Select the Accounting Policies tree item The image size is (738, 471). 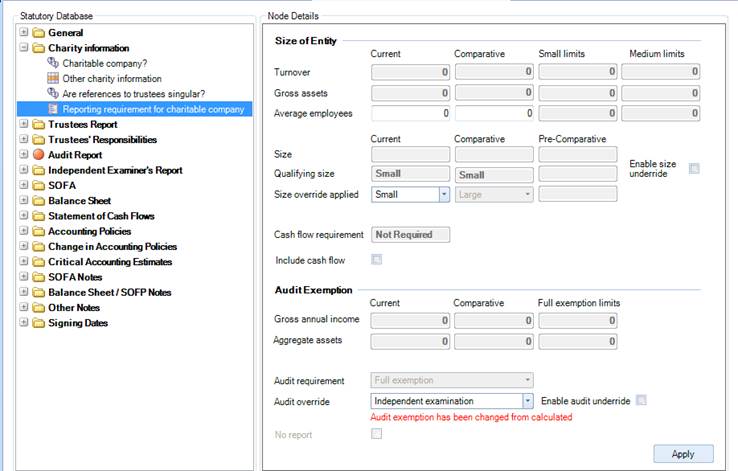(x=88, y=231)
